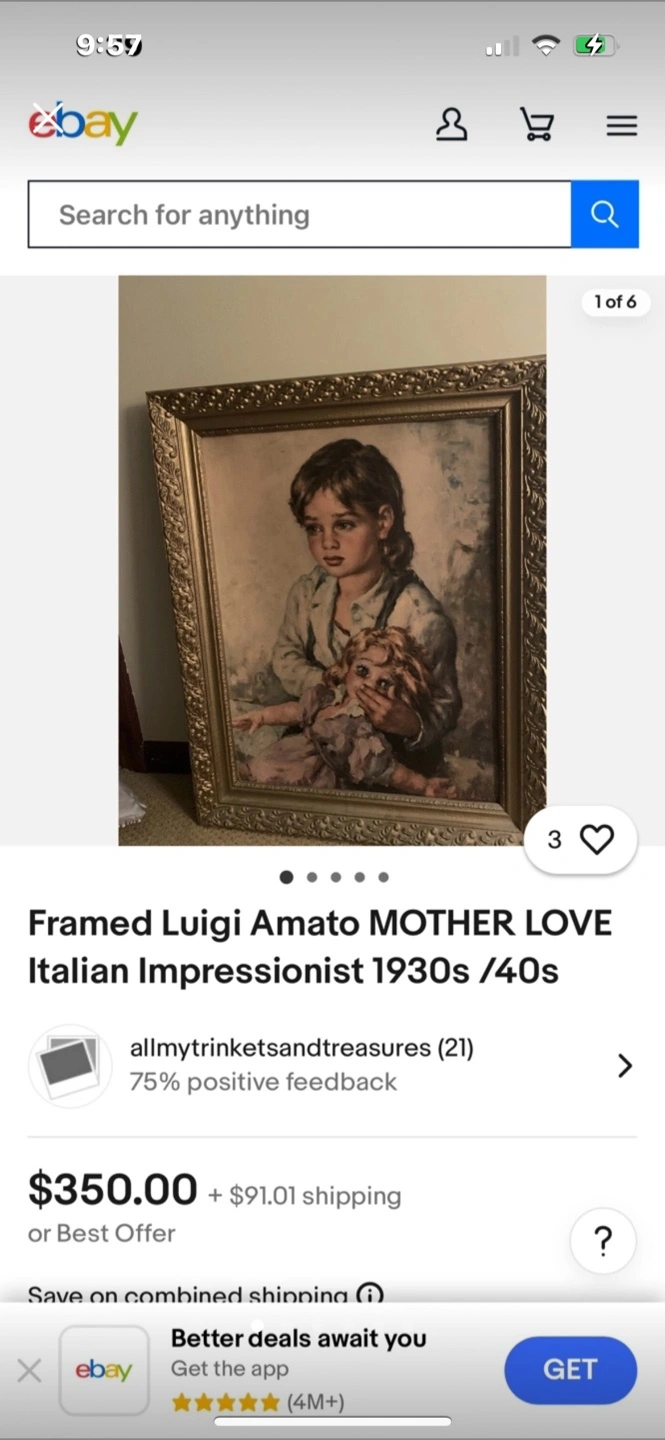
Task: Open the hamburger menu
Action: [621, 125]
